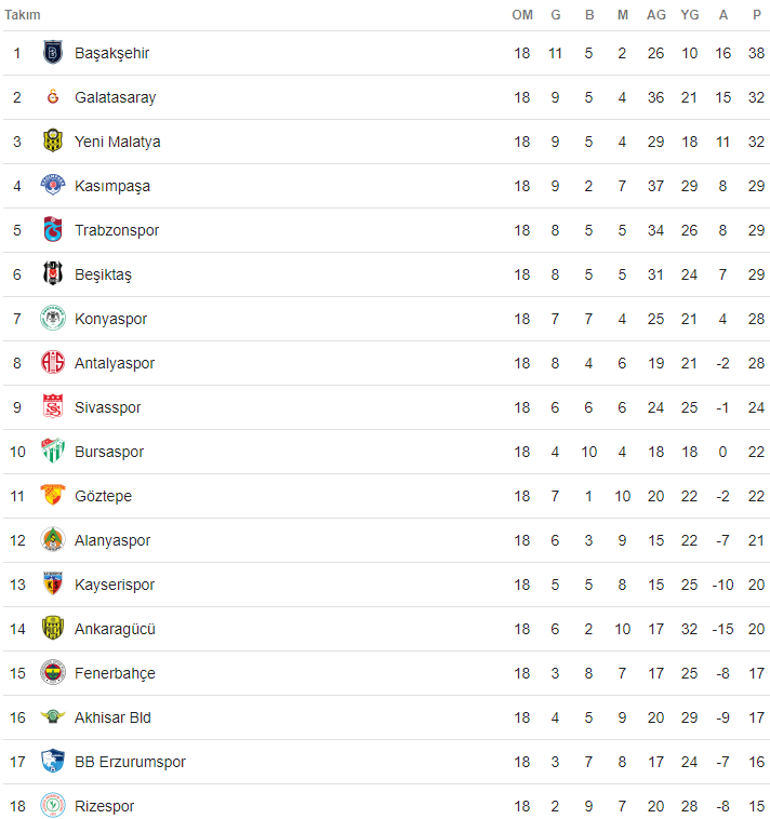Screen dimensions: 770x819
Task: Click the Beşiktaş eagle crest
Action: [x=53, y=273]
